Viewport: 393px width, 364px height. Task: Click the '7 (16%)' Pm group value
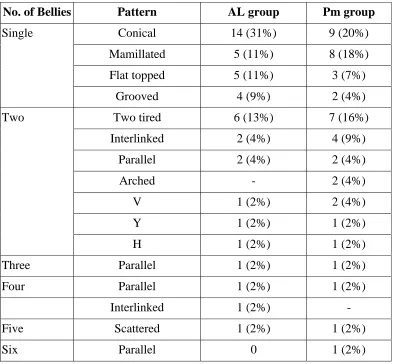point(349,117)
